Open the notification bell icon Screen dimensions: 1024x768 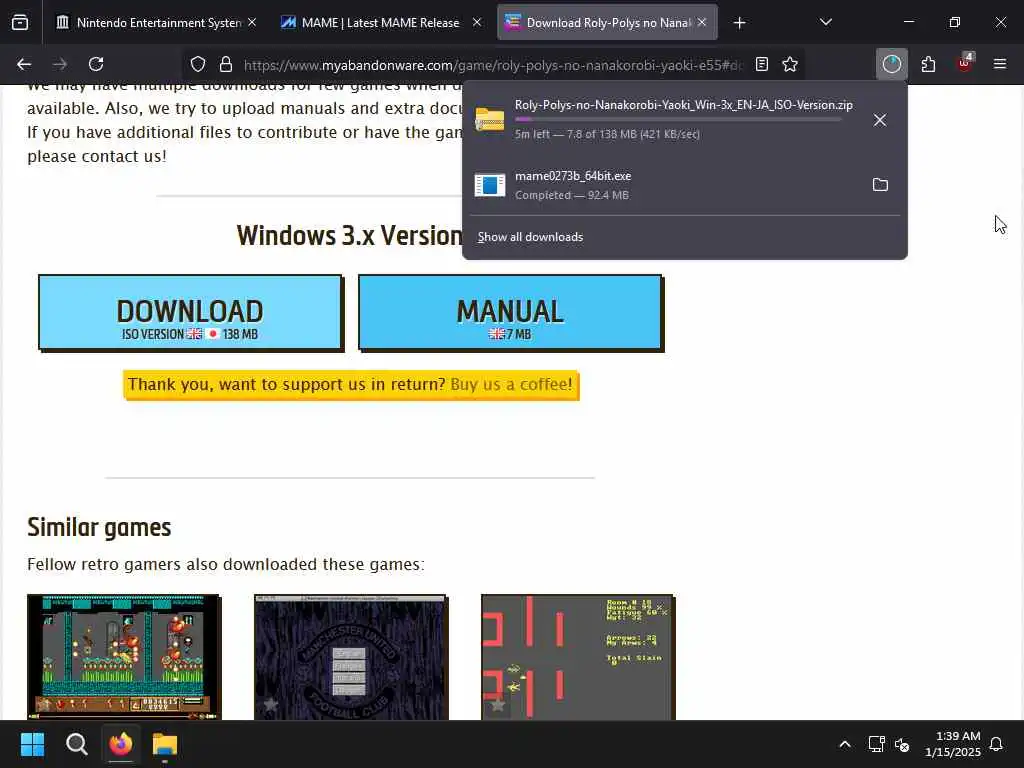[996, 744]
